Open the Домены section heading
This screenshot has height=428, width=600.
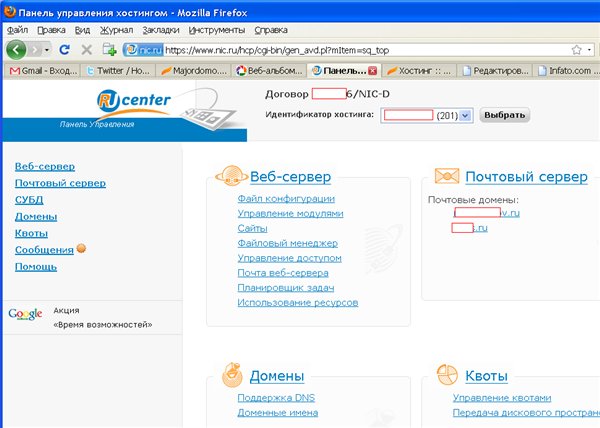pos(277,376)
